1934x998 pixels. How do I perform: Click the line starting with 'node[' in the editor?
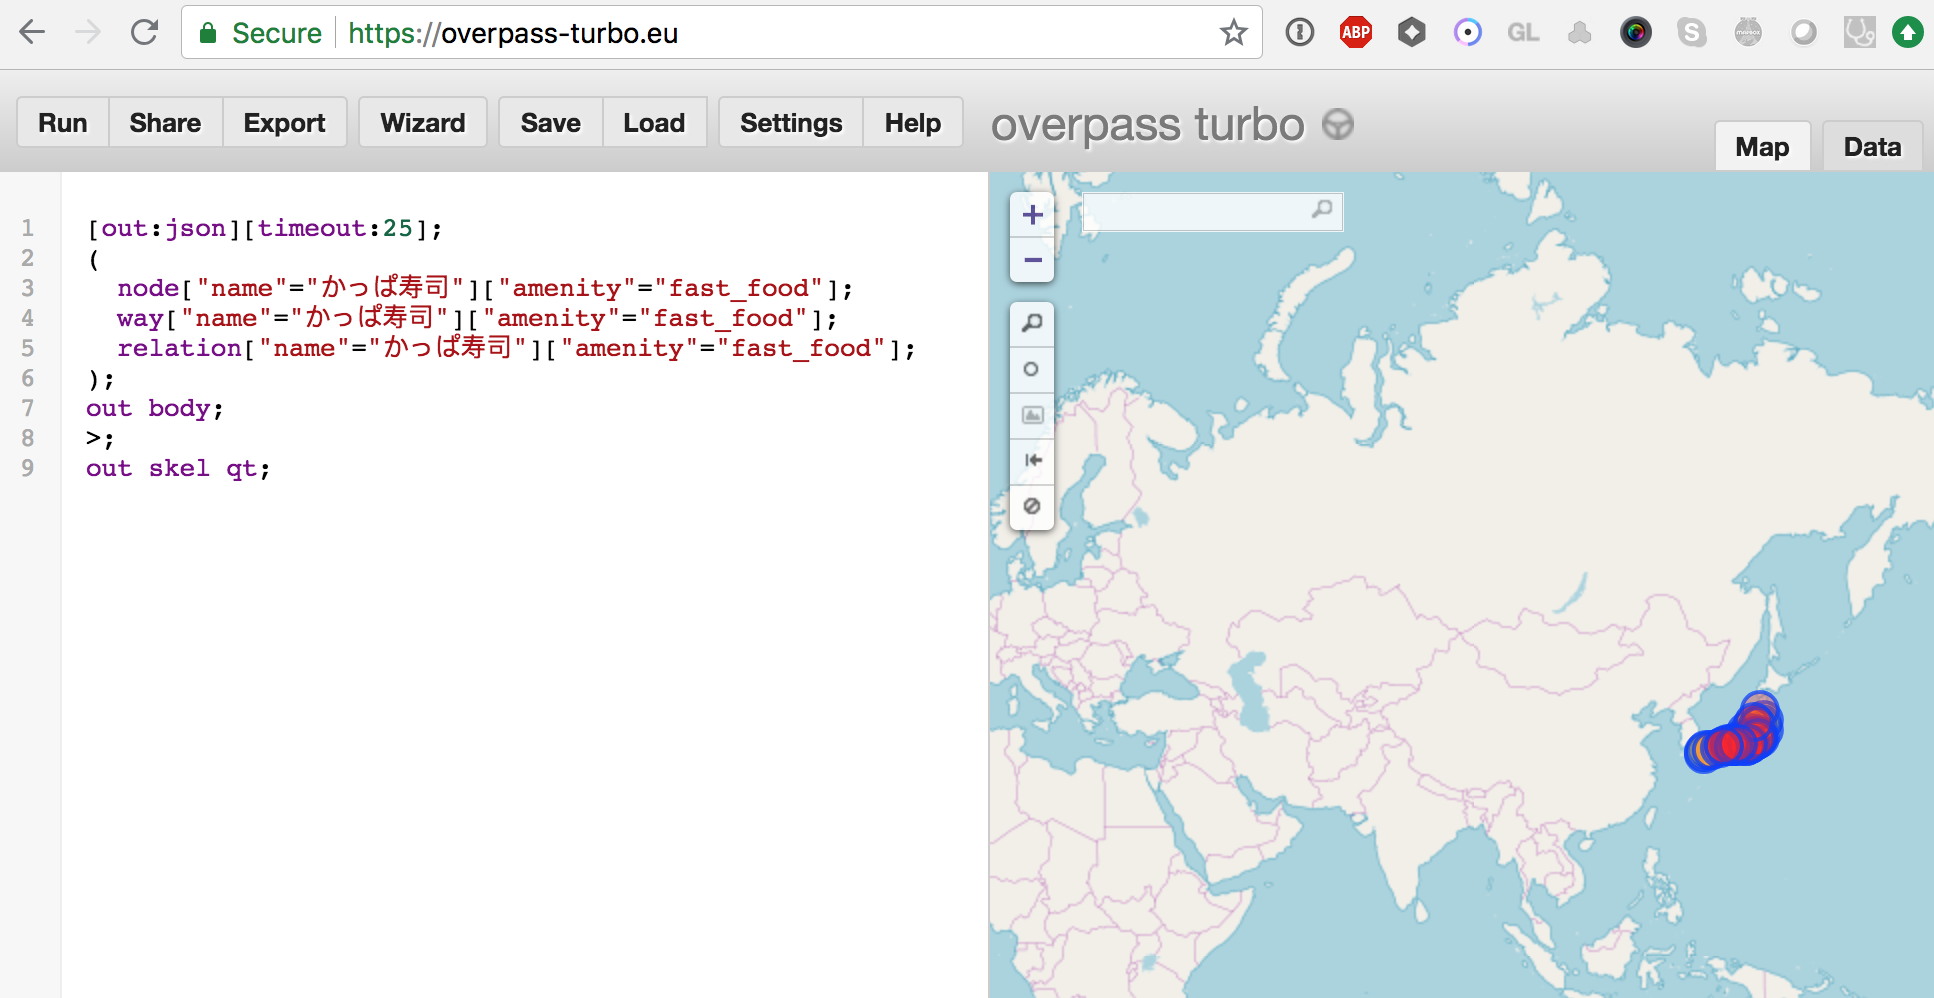point(485,288)
